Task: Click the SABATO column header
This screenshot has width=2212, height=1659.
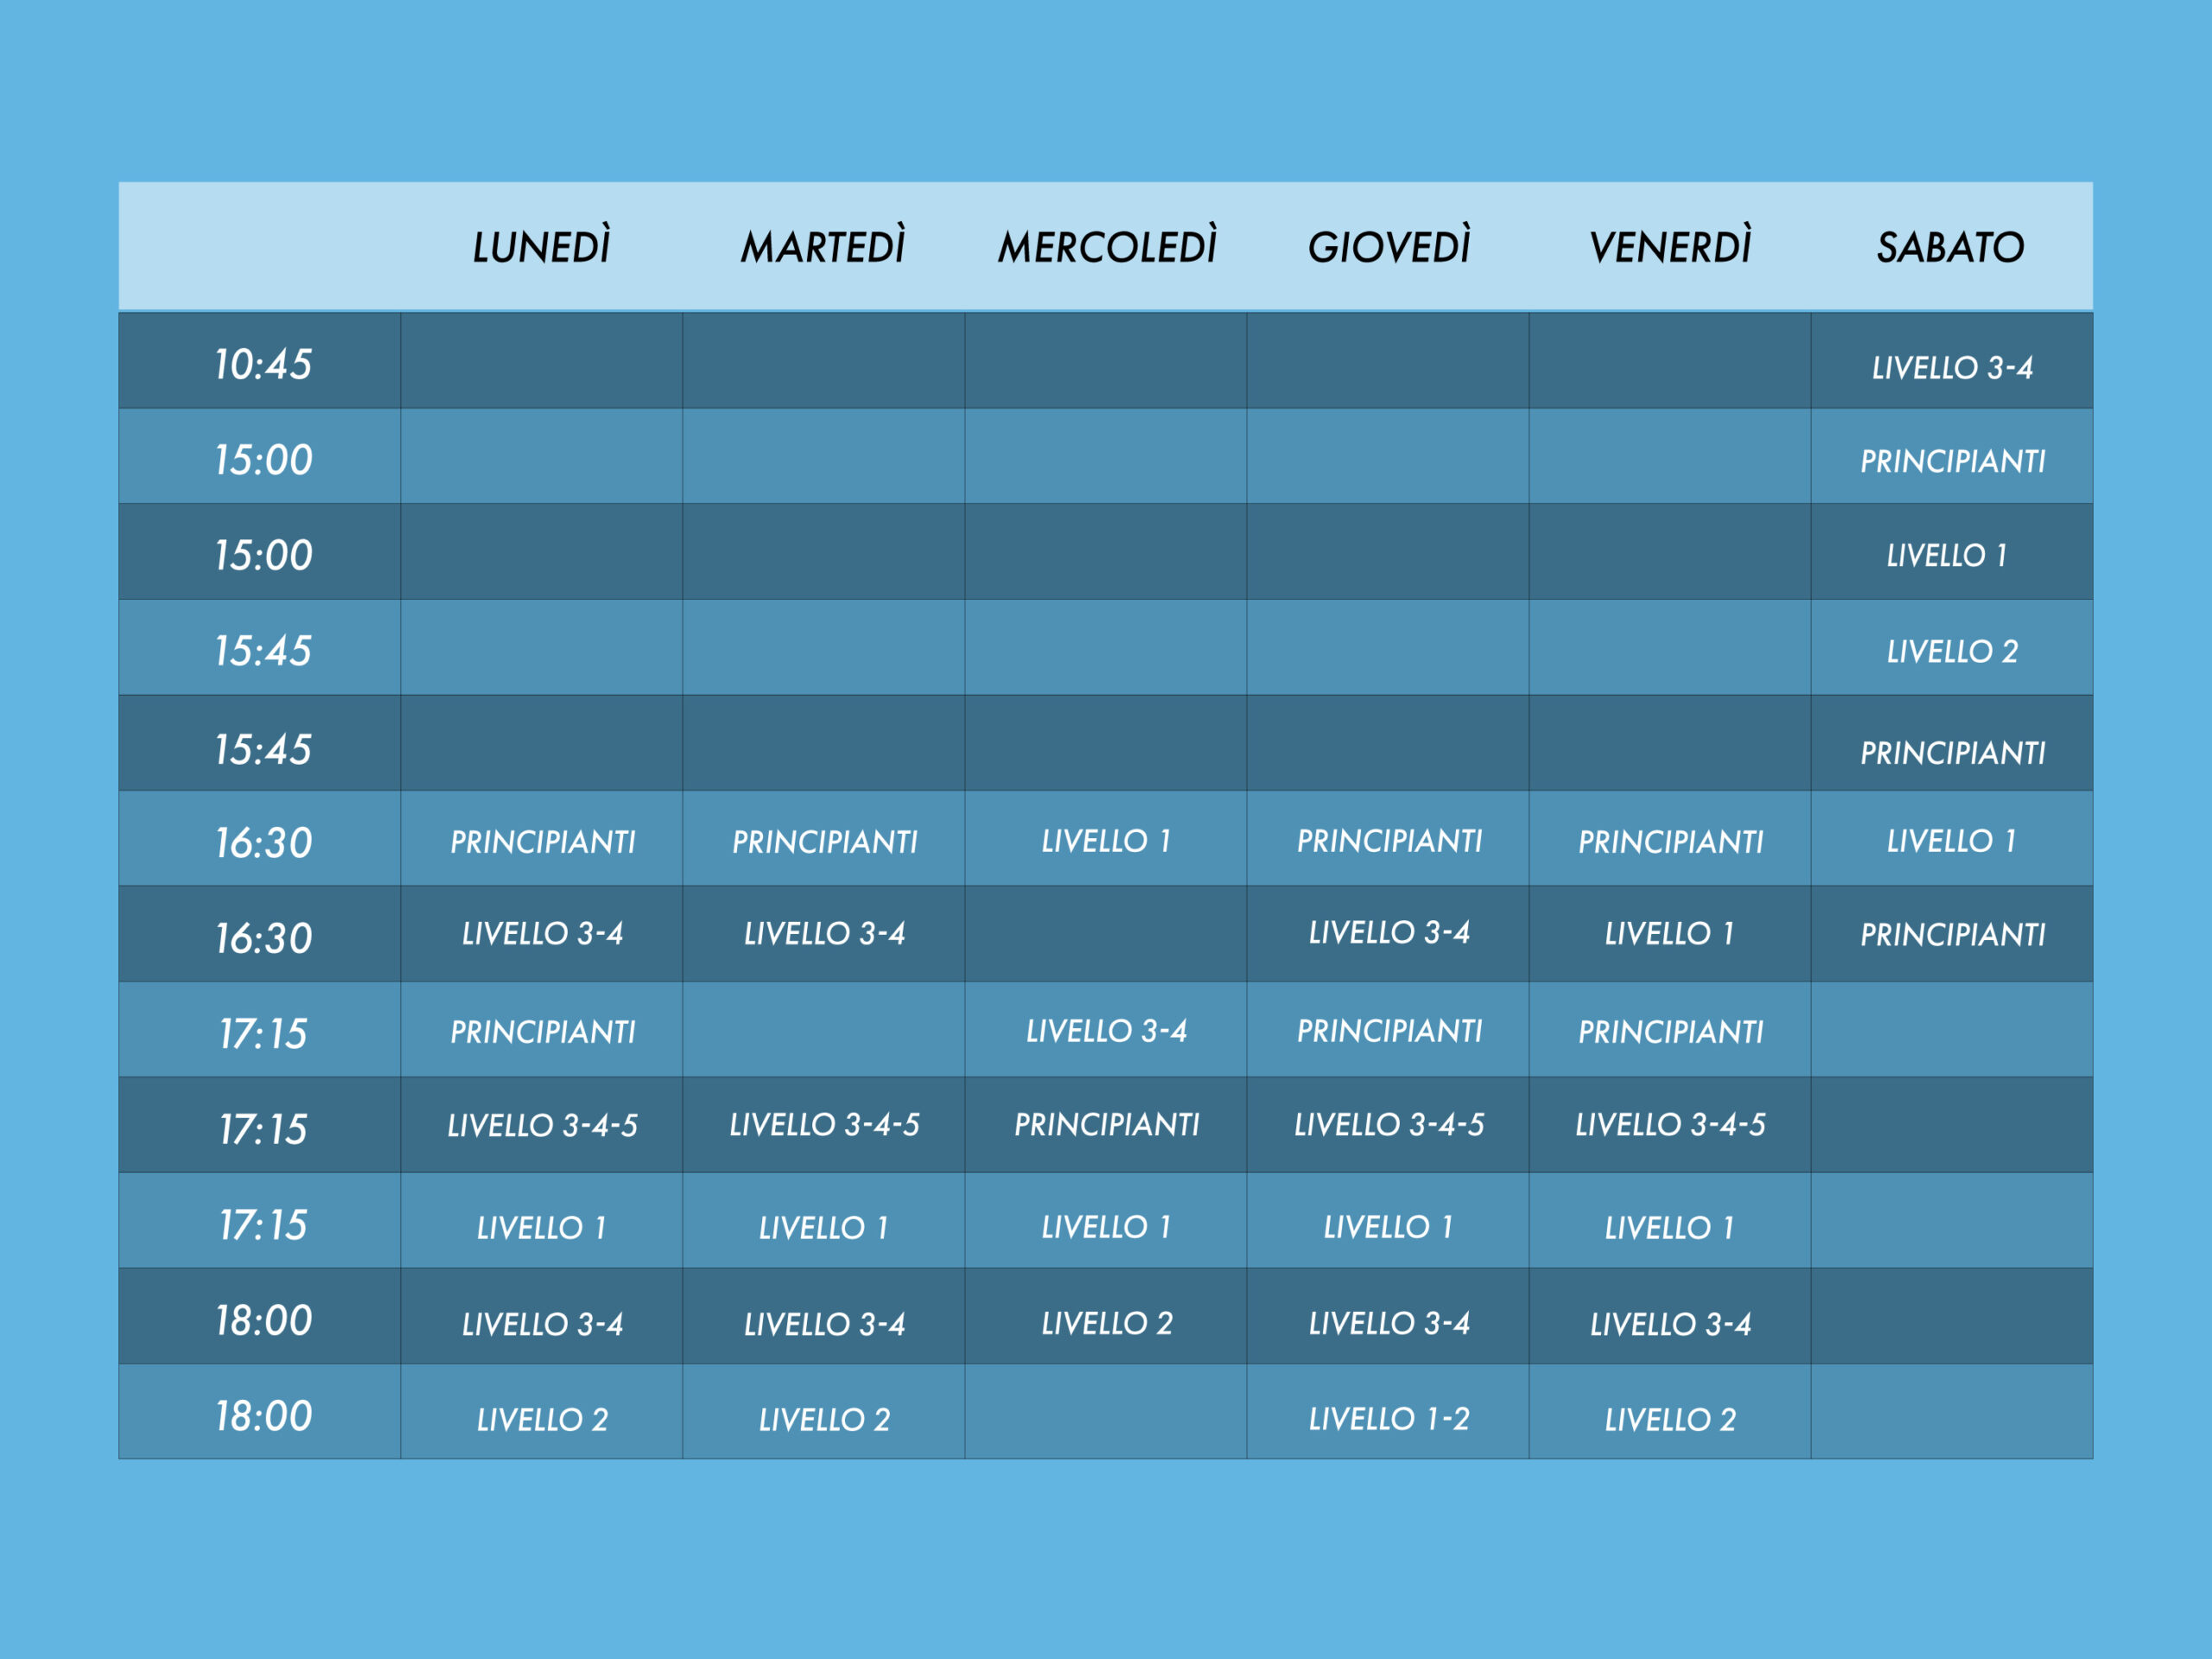Action: click(1950, 247)
